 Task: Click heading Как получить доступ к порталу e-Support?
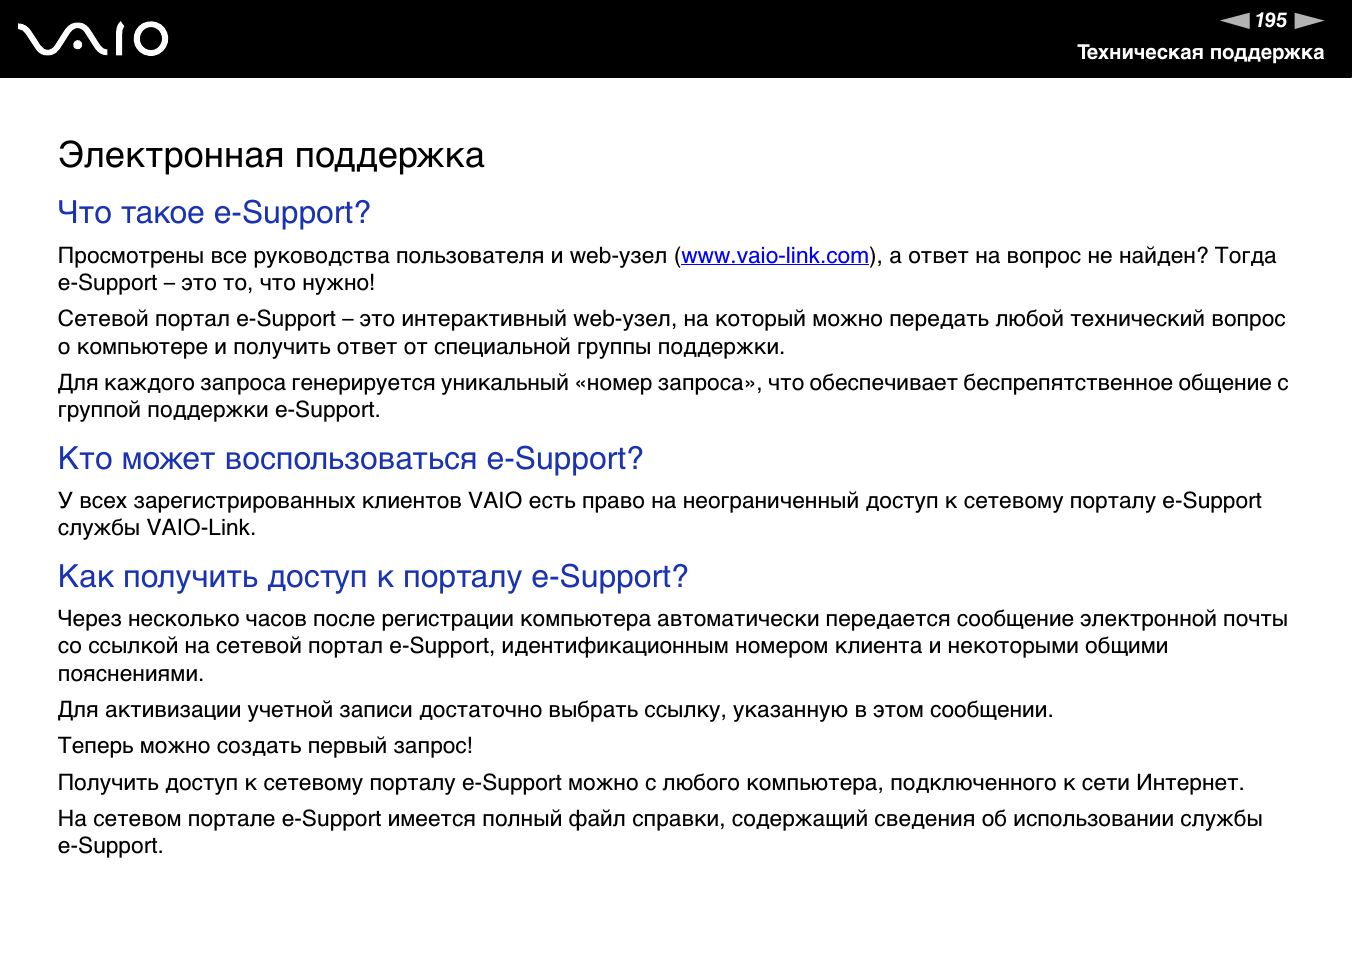tap(373, 577)
